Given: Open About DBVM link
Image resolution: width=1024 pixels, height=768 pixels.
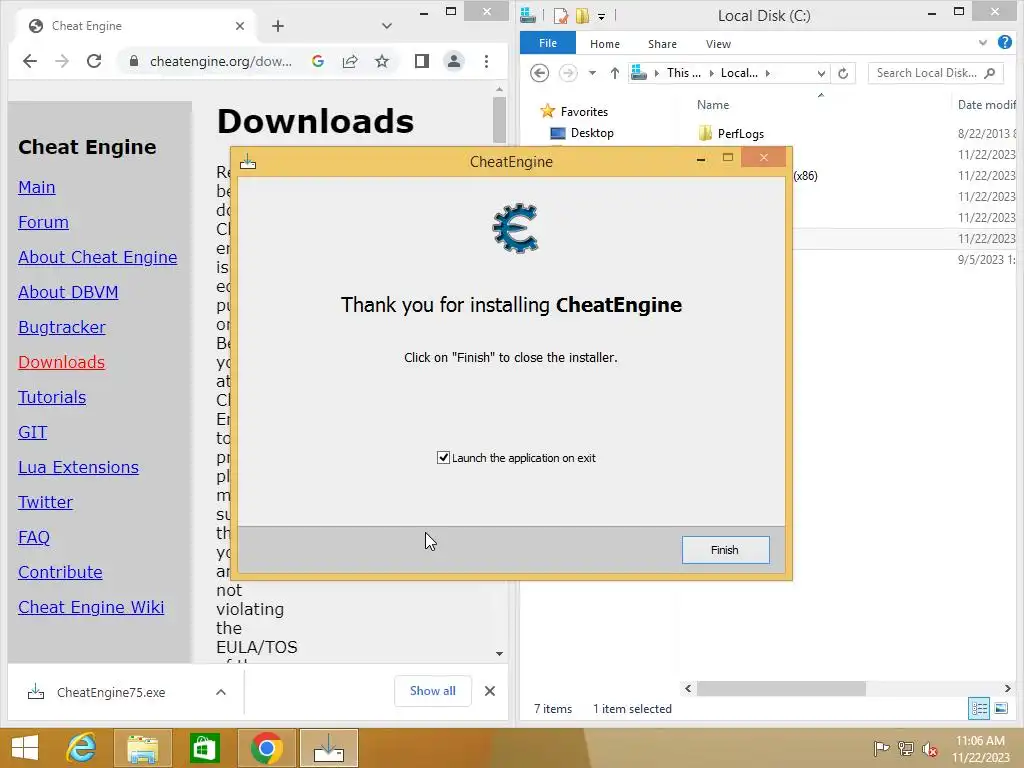Looking at the screenshot, I should 68,292.
